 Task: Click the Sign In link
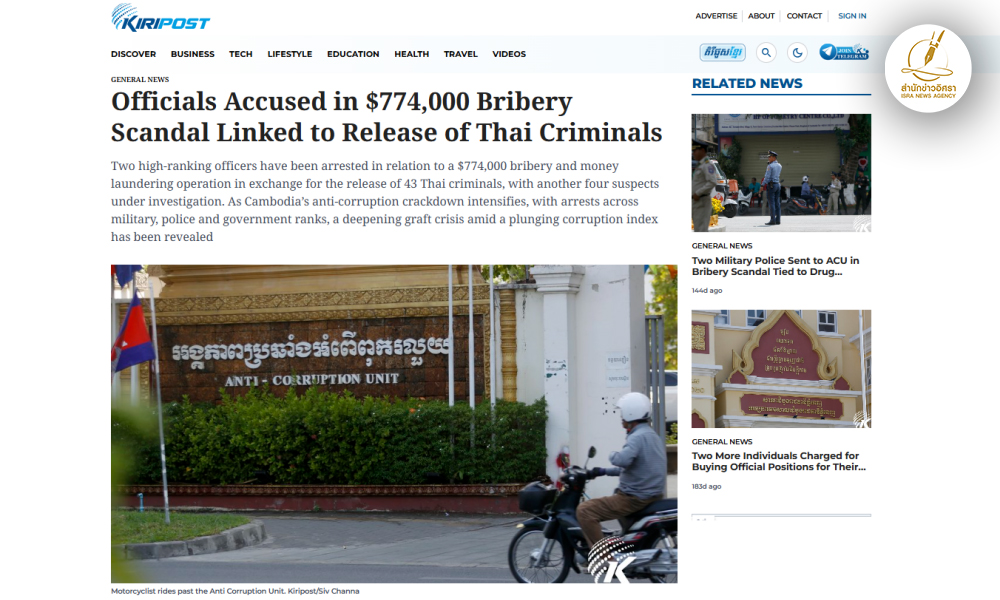click(852, 16)
